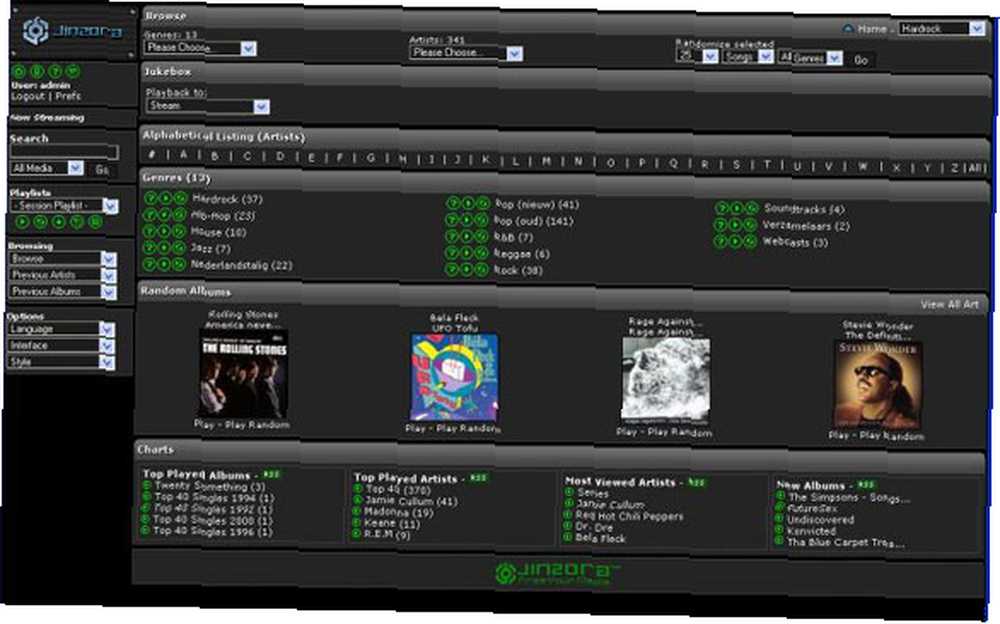Open the Previous Albums dropdown
Viewport: 1000px width, 624px height.
(62, 292)
